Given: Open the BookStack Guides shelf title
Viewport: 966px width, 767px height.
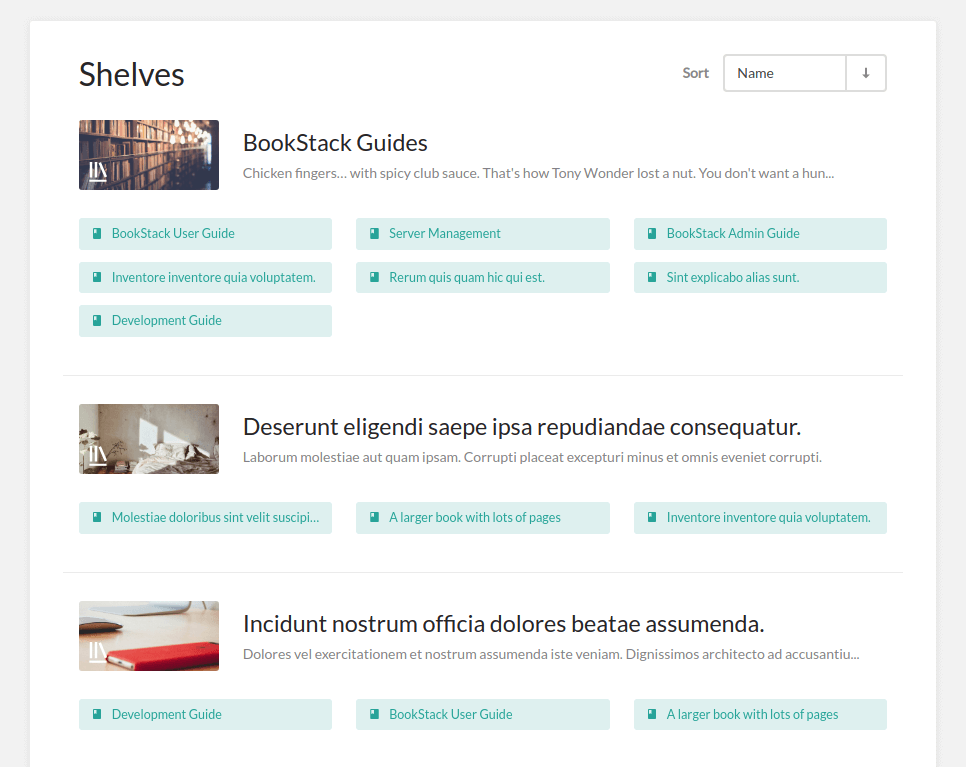Looking at the screenshot, I should (335, 143).
